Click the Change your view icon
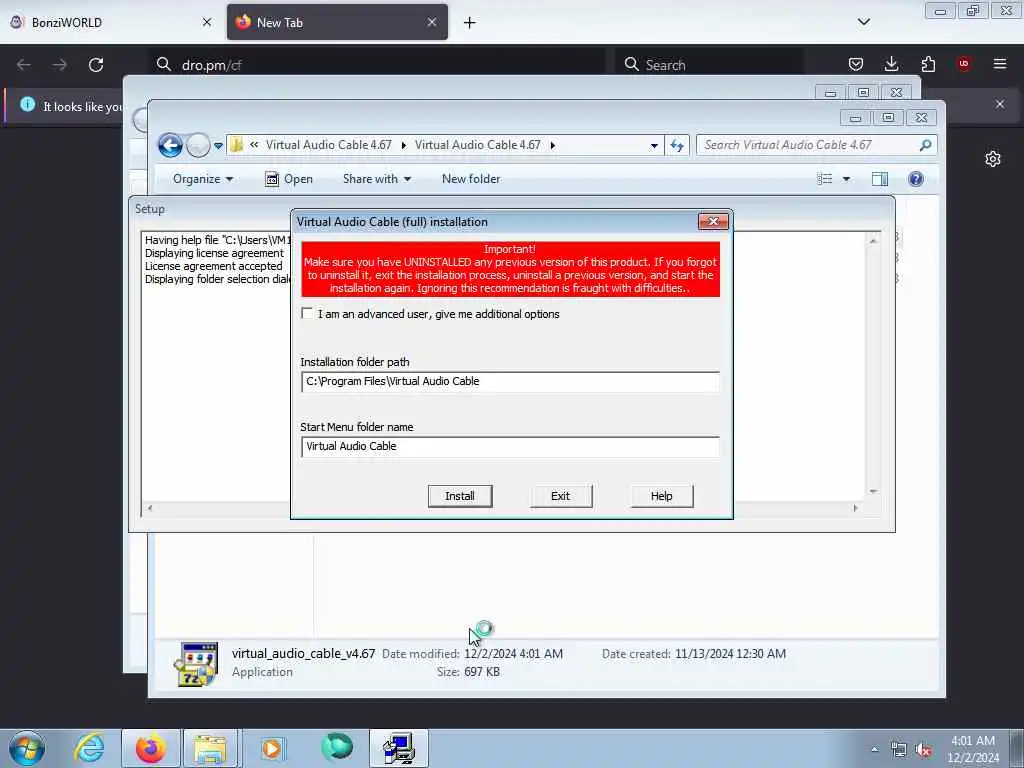Image resolution: width=1024 pixels, height=768 pixels. click(825, 179)
